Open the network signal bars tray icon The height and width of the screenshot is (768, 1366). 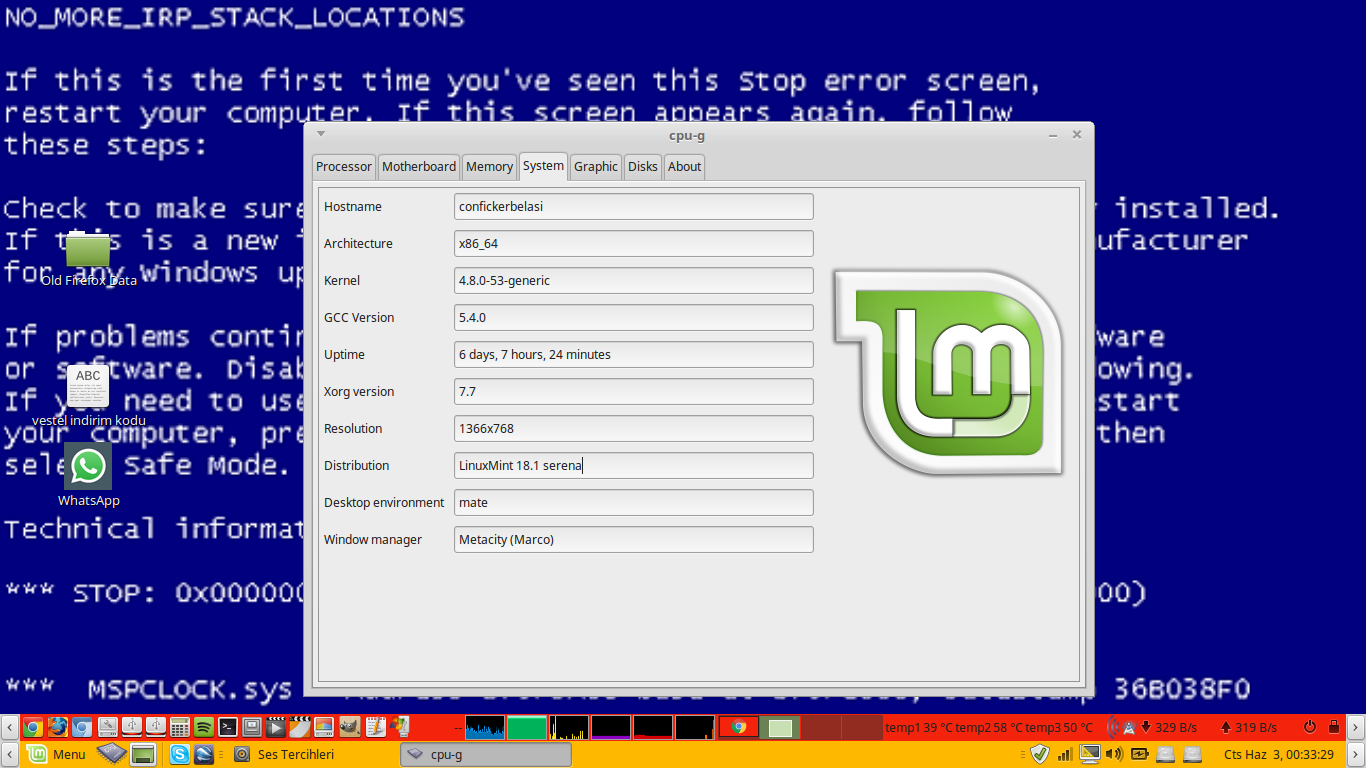[x=1065, y=754]
